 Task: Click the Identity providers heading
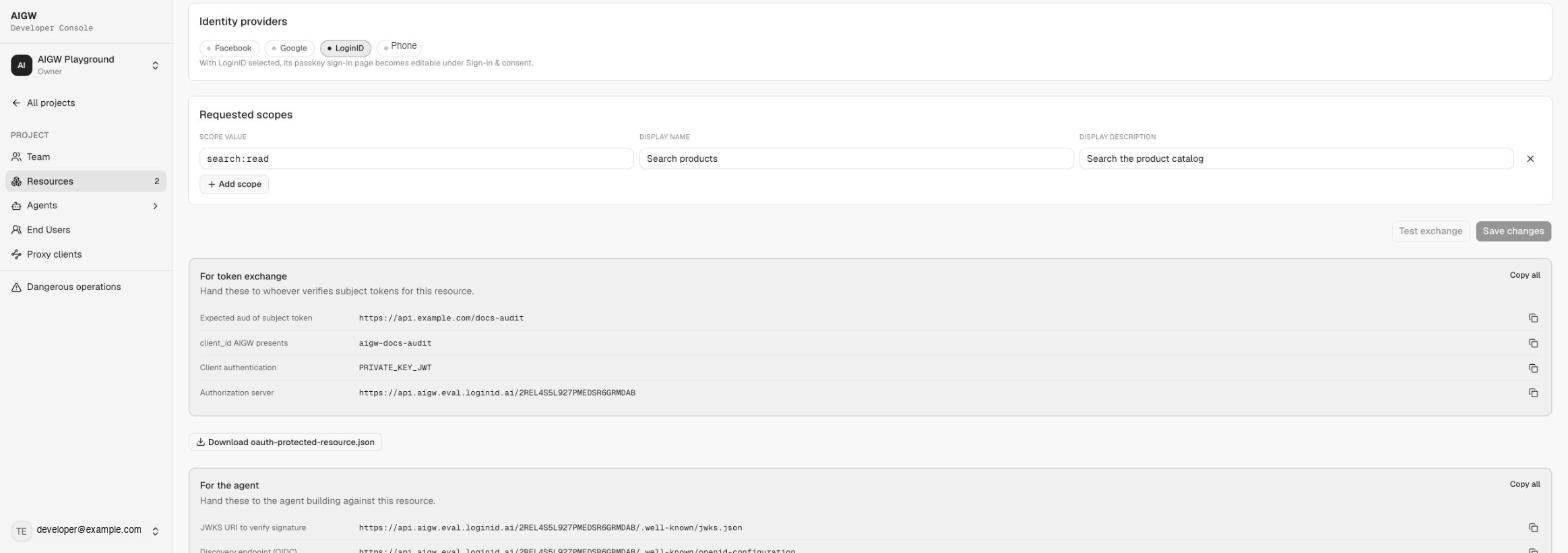click(x=243, y=21)
